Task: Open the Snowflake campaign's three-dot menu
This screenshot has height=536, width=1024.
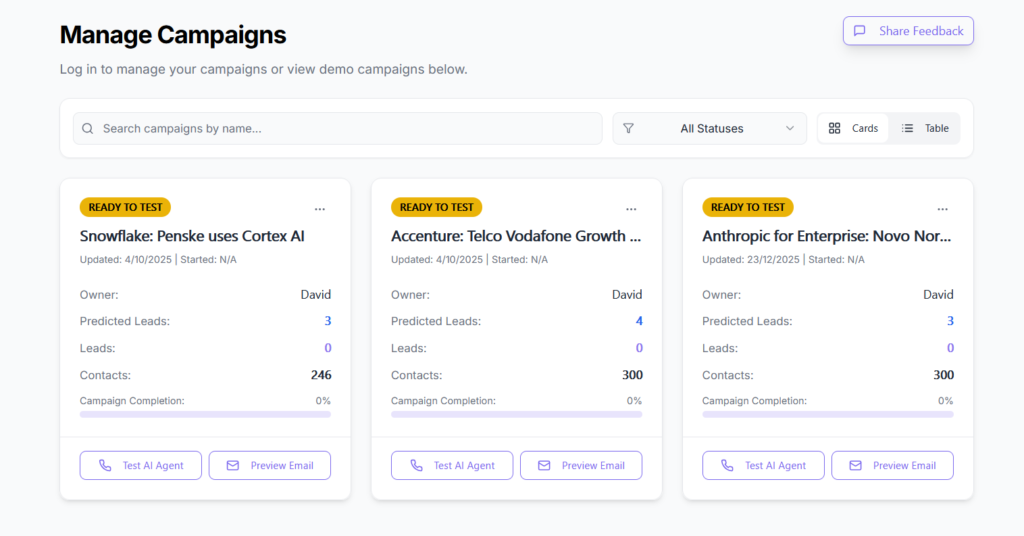Action: click(320, 209)
